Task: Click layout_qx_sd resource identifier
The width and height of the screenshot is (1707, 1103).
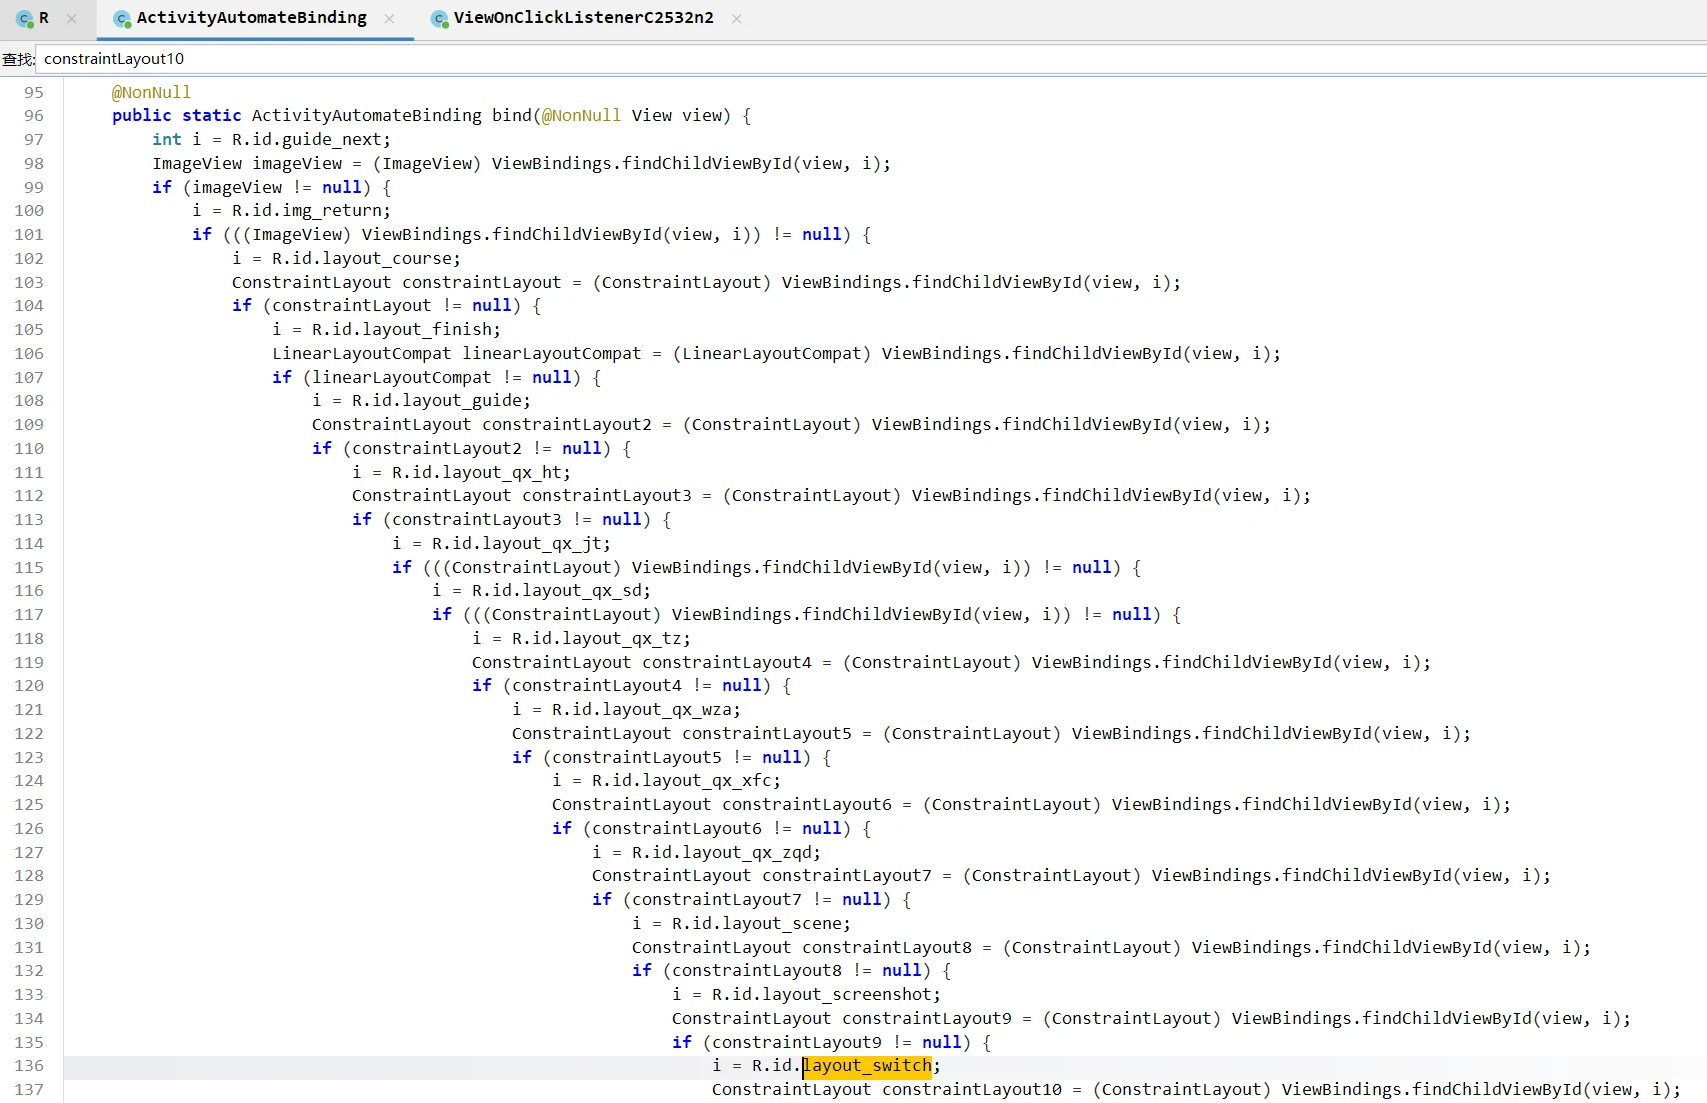Action: click(x=581, y=591)
